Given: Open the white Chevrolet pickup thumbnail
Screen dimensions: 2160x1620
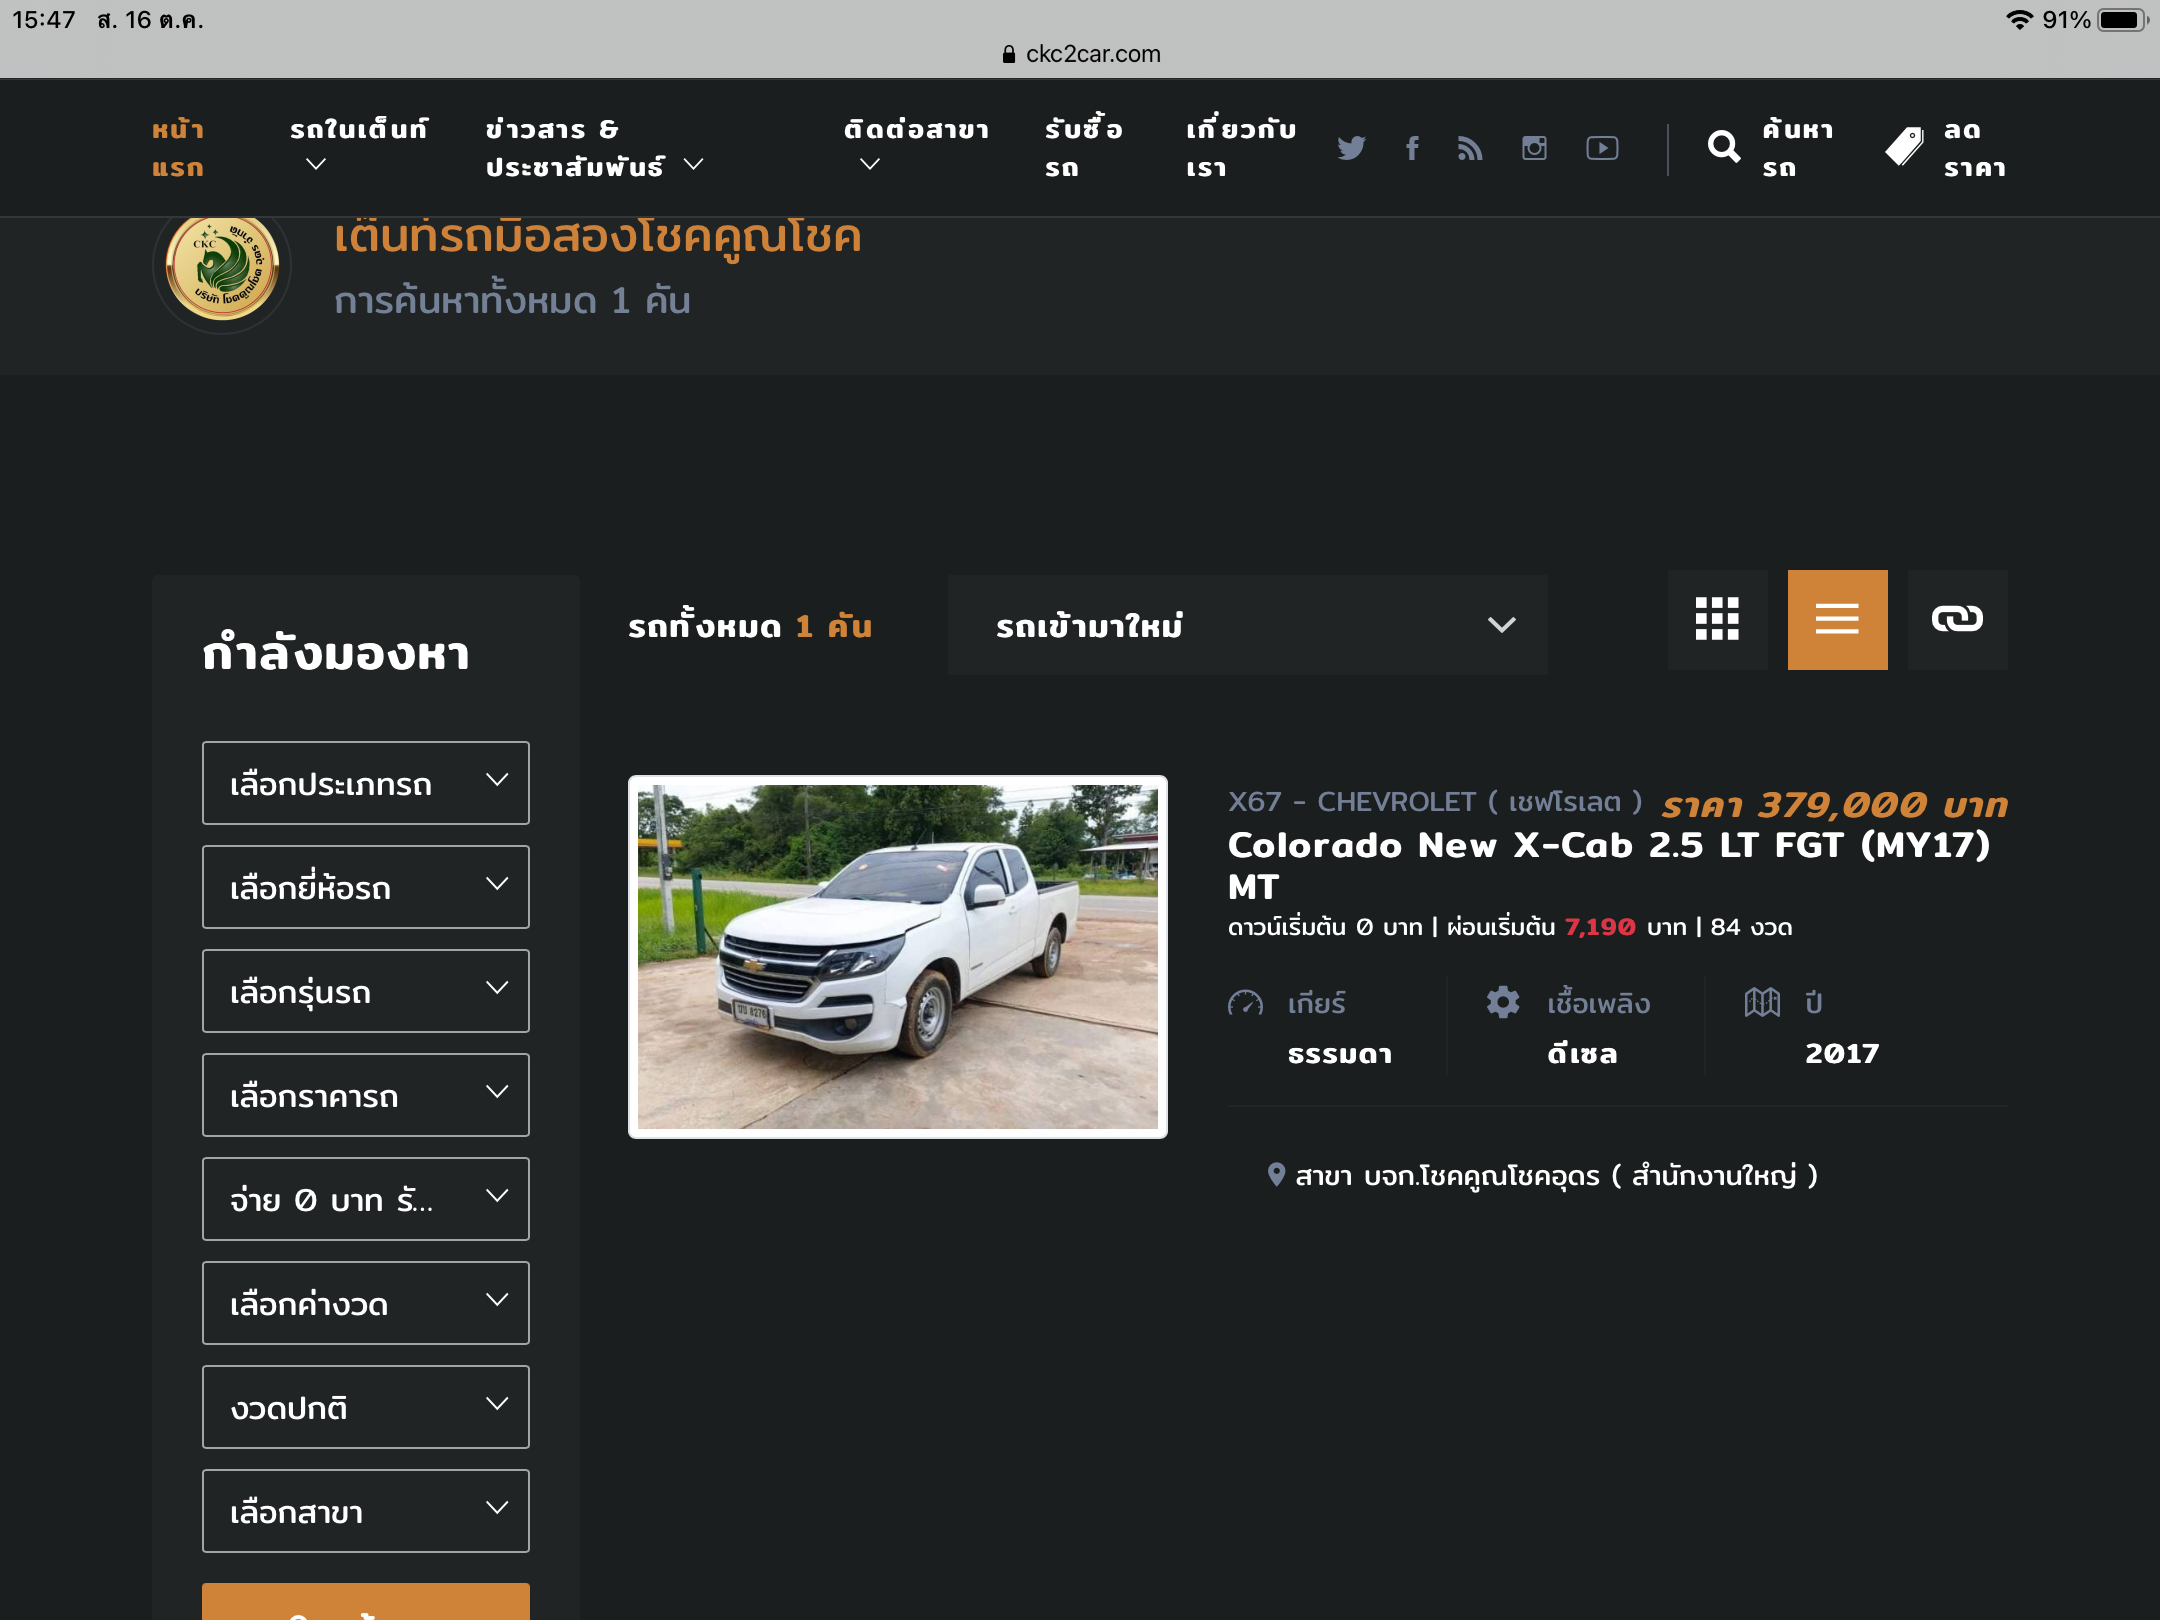Looking at the screenshot, I should [897, 957].
